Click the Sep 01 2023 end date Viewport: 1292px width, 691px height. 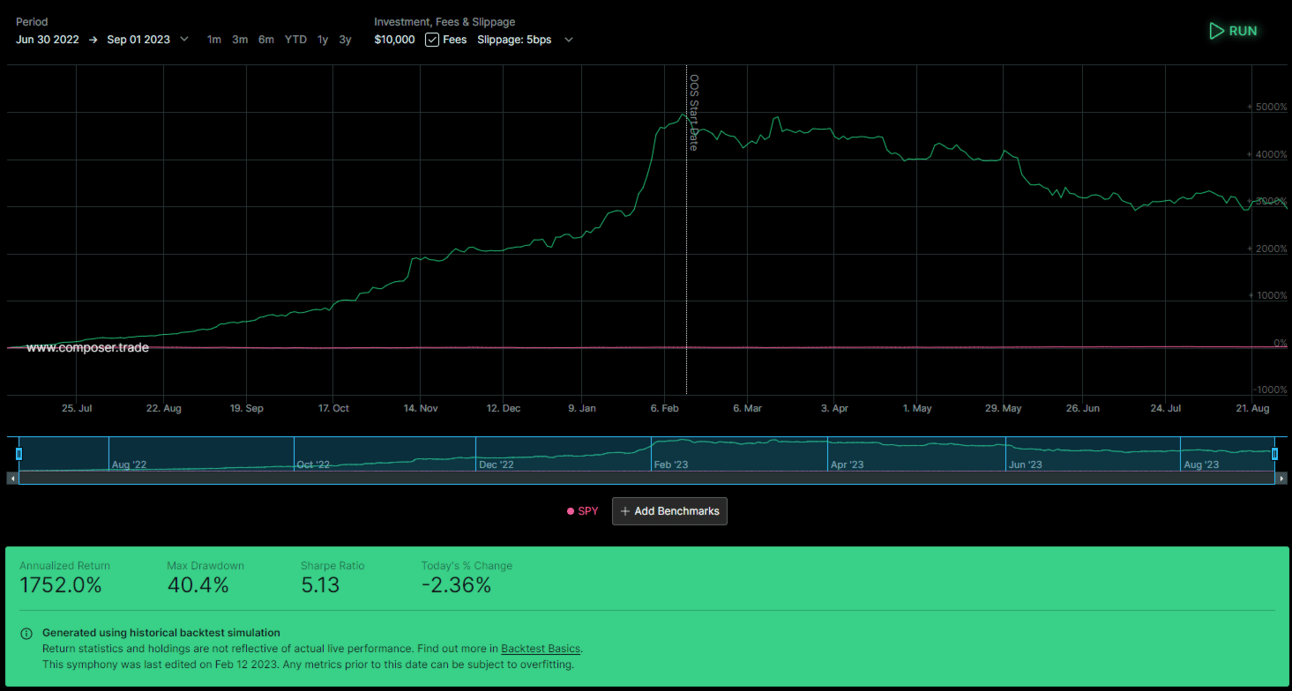[x=138, y=40]
